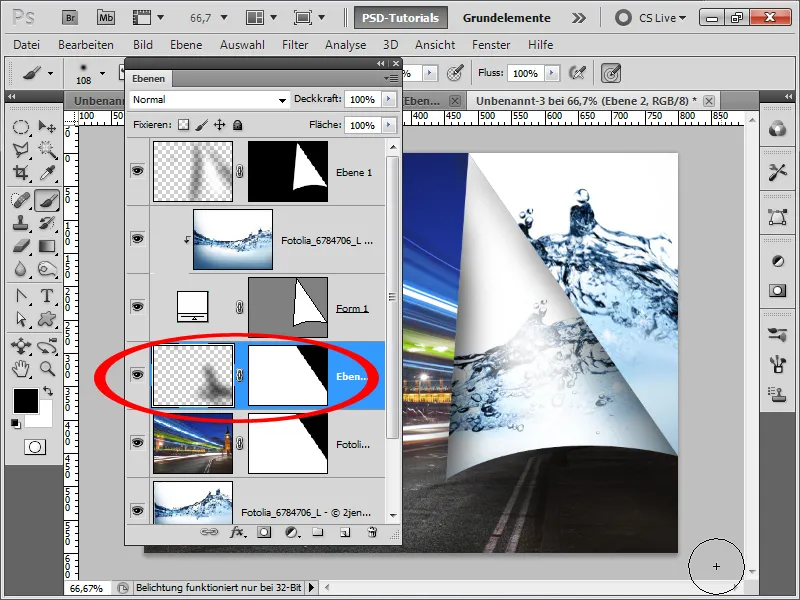
Task: Add a layer mask from Layers panel
Action: [x=262, y=531]
